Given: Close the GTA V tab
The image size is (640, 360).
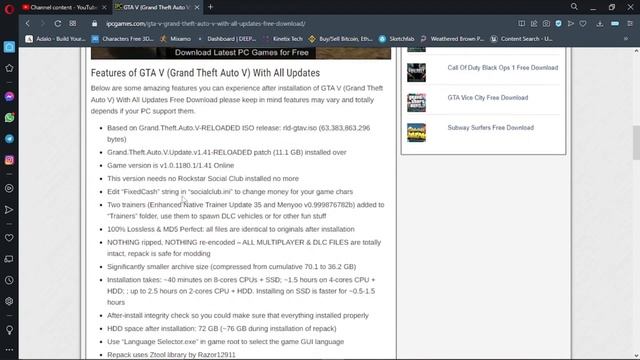Looking at the screenshot, I should [197, 7].
